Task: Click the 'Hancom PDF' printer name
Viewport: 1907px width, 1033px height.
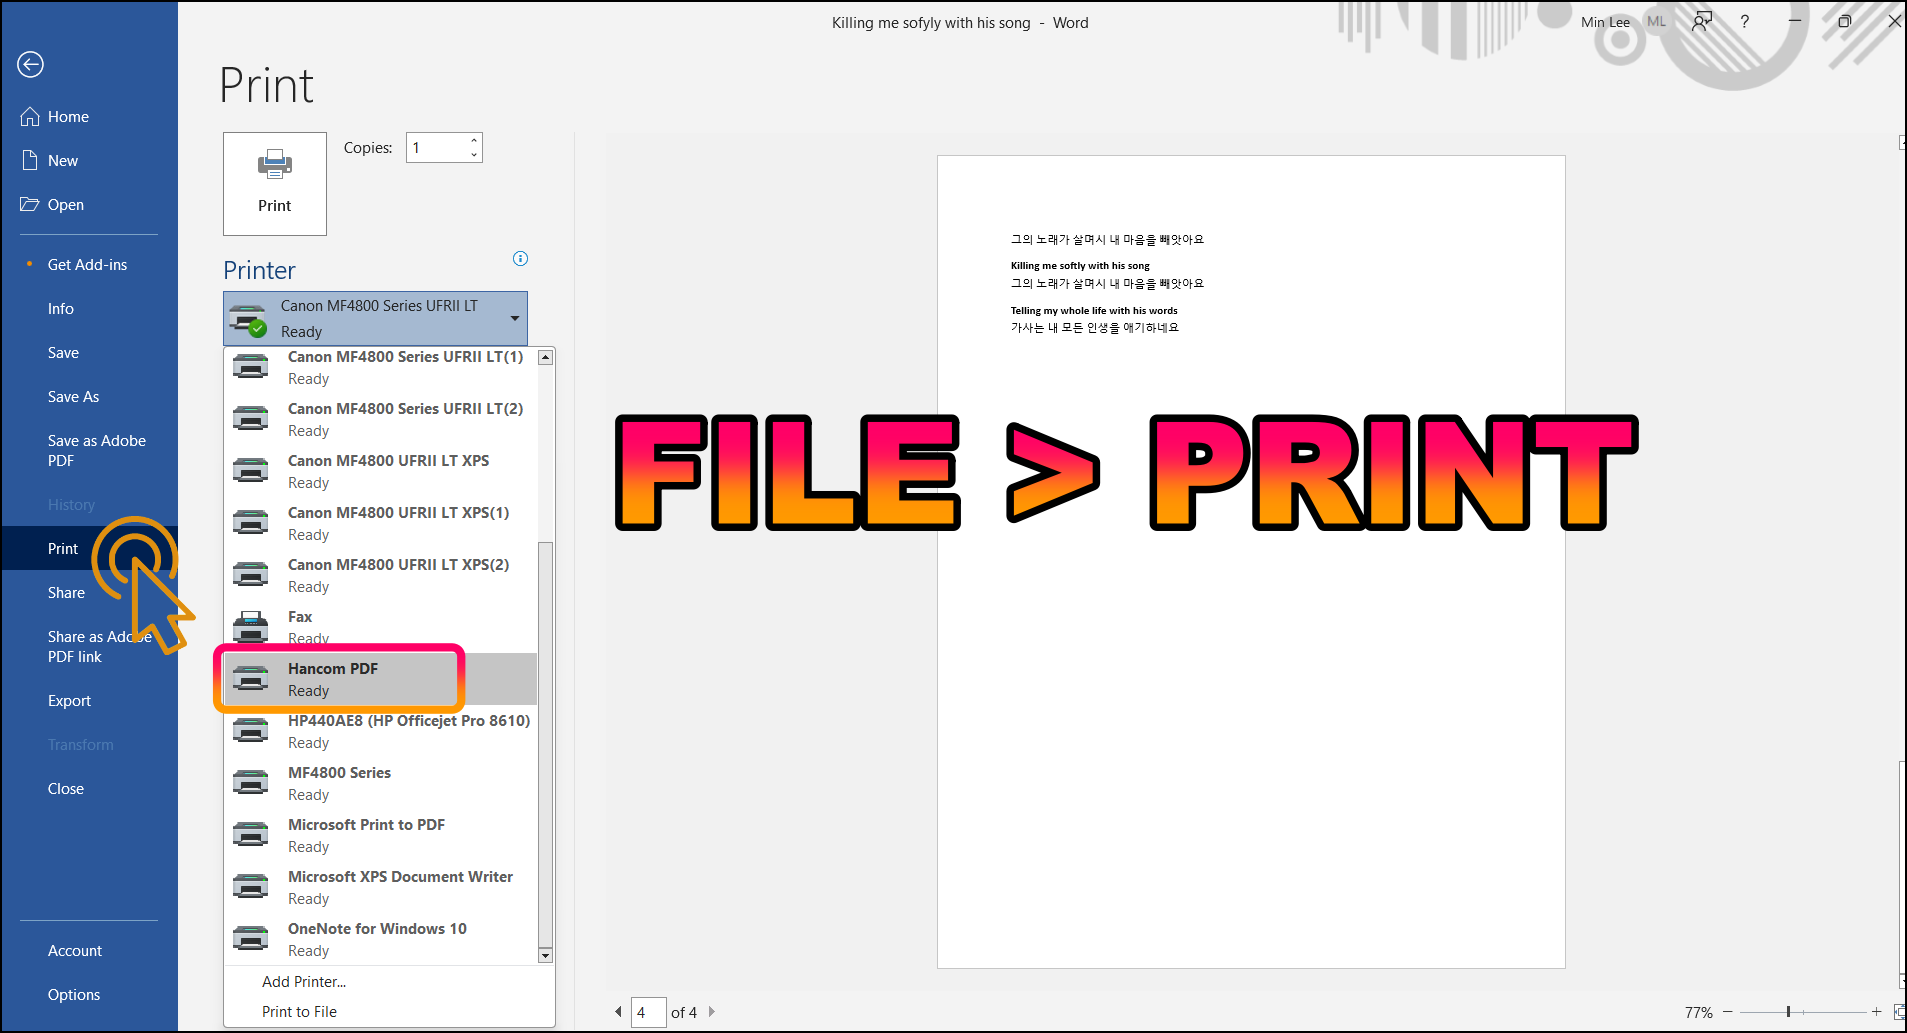Action: pos(333,669)
